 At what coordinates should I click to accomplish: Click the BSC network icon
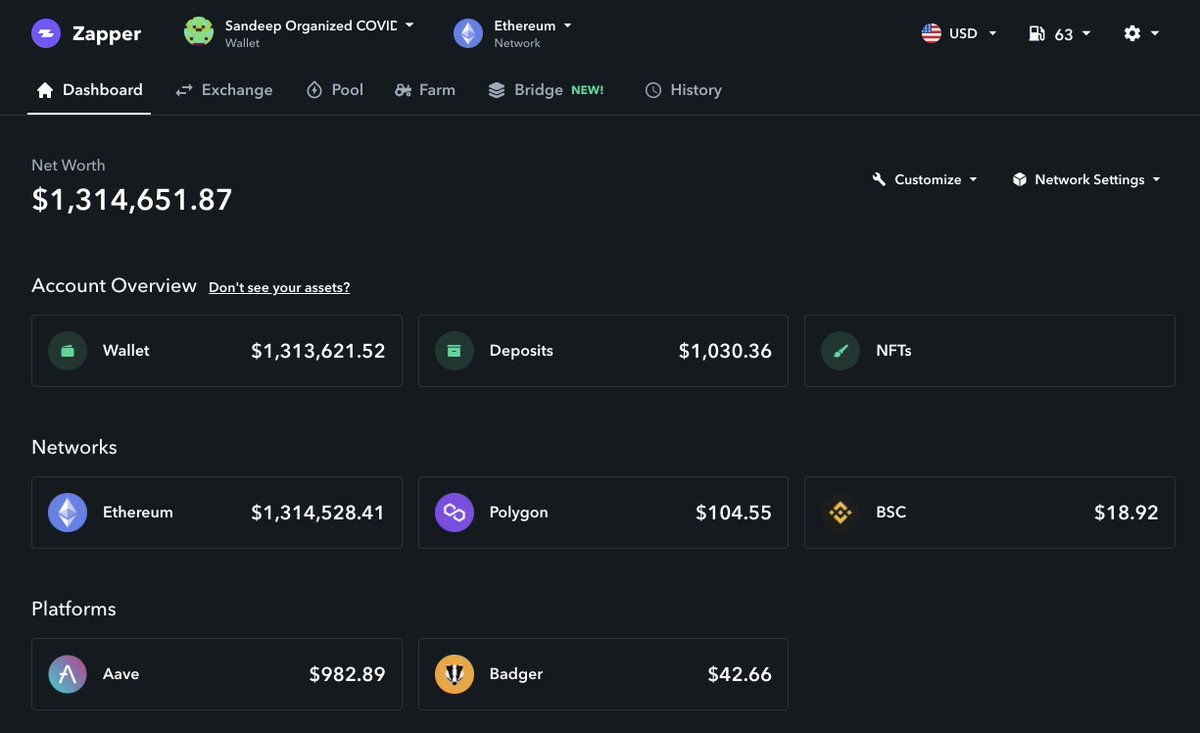(840, 512)
